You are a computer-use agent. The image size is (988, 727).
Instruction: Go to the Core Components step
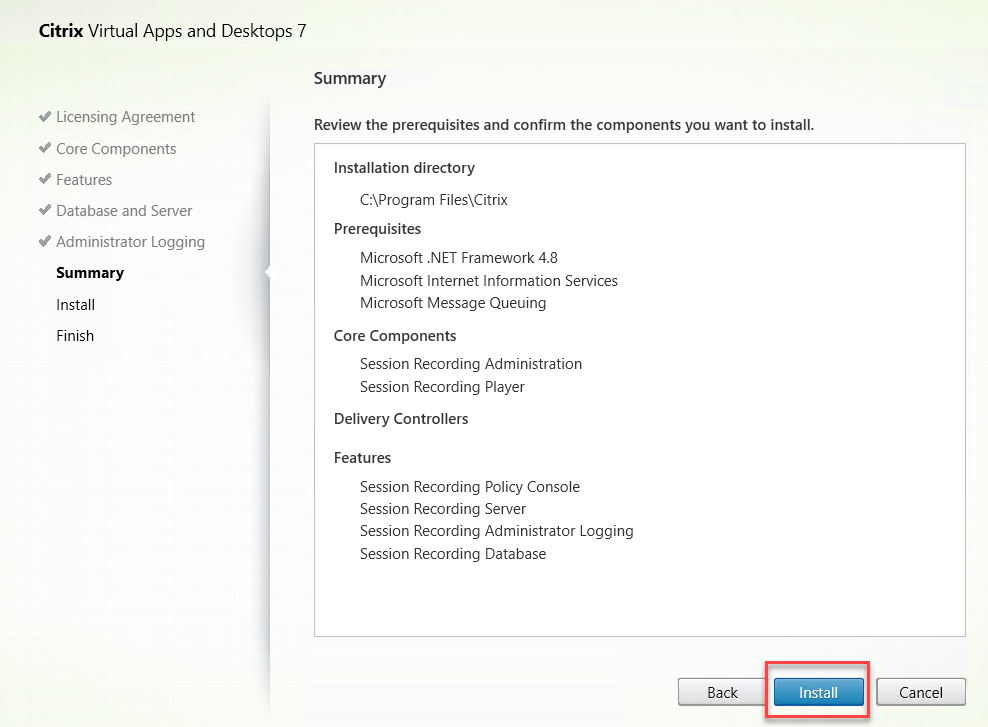click(x=116, y=149)
